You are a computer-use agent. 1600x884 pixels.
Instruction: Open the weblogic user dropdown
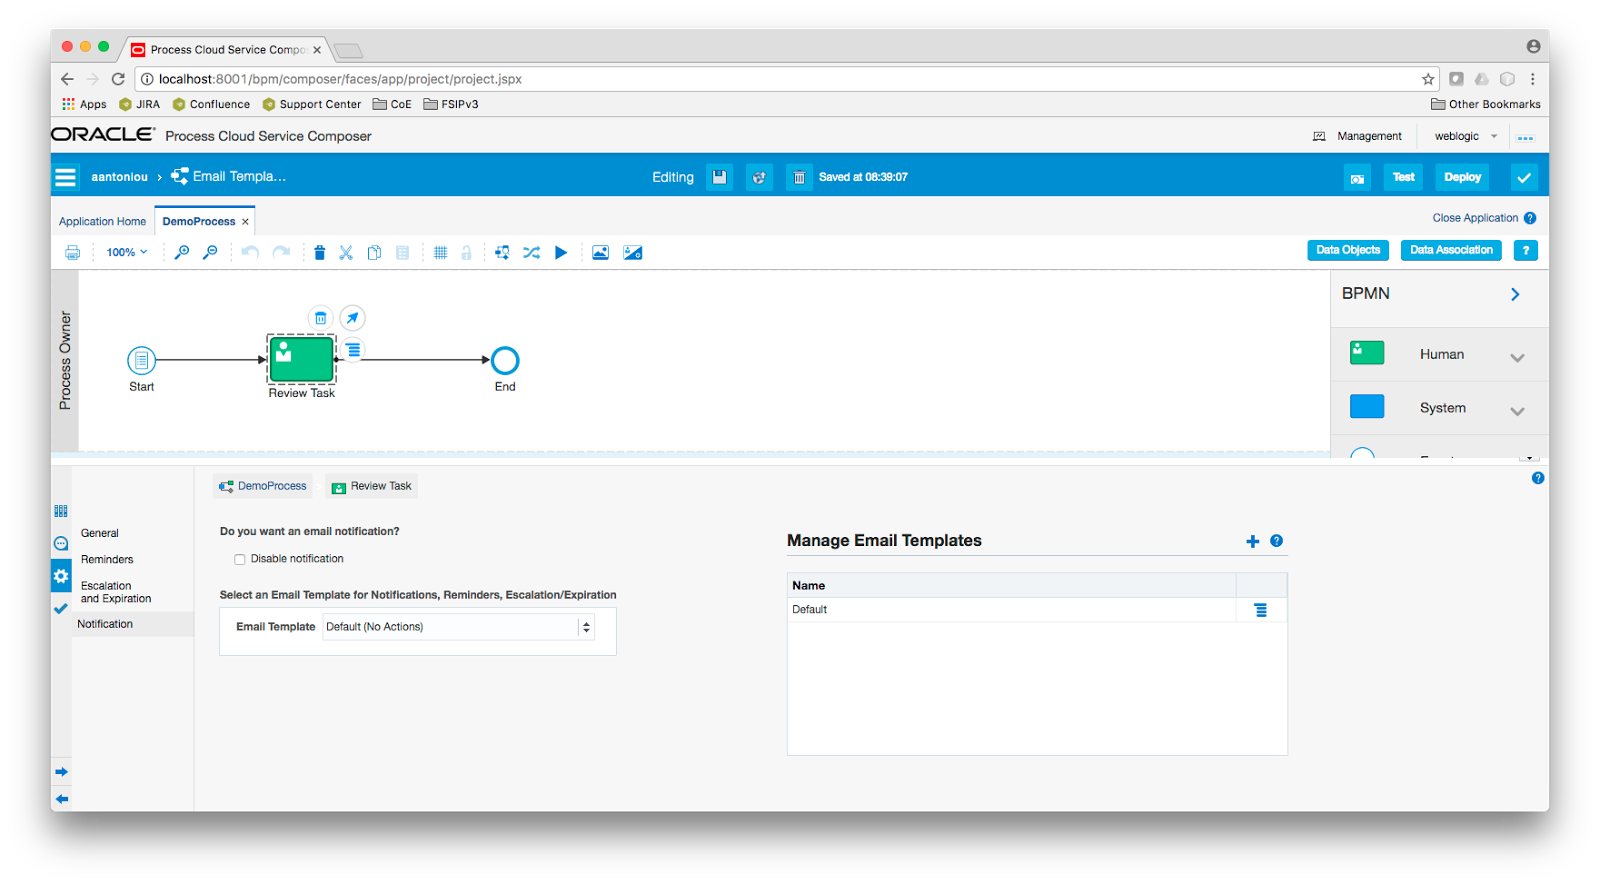[1466, 136]
